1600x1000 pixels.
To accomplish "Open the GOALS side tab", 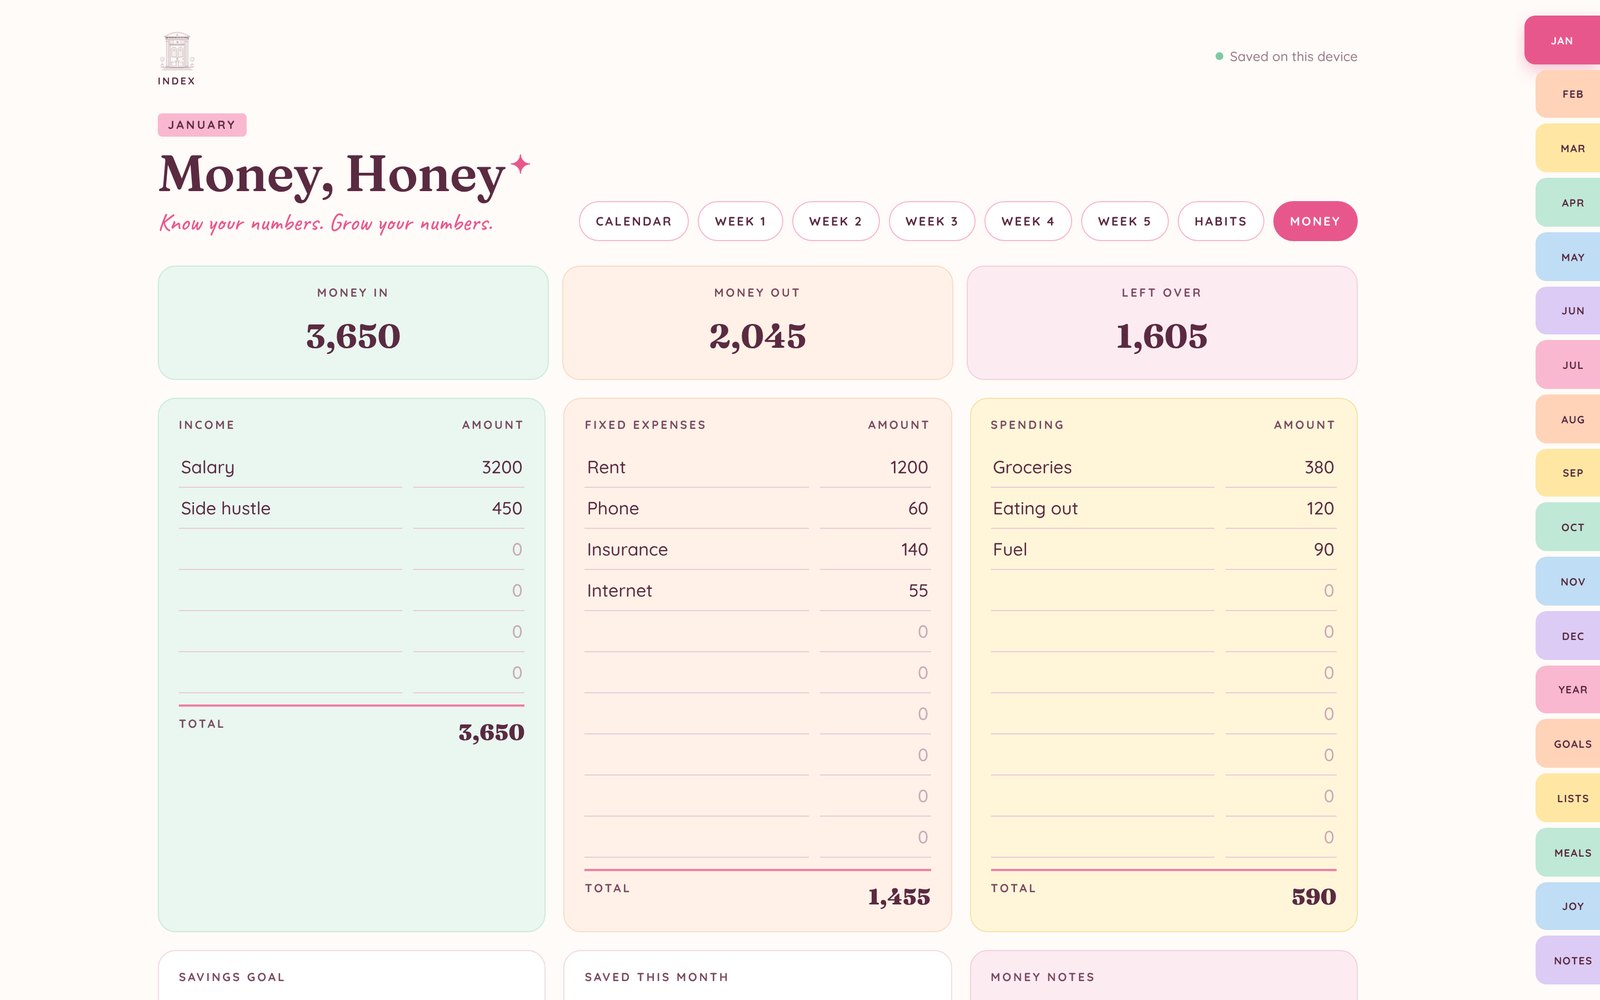I will (1568, 744).
